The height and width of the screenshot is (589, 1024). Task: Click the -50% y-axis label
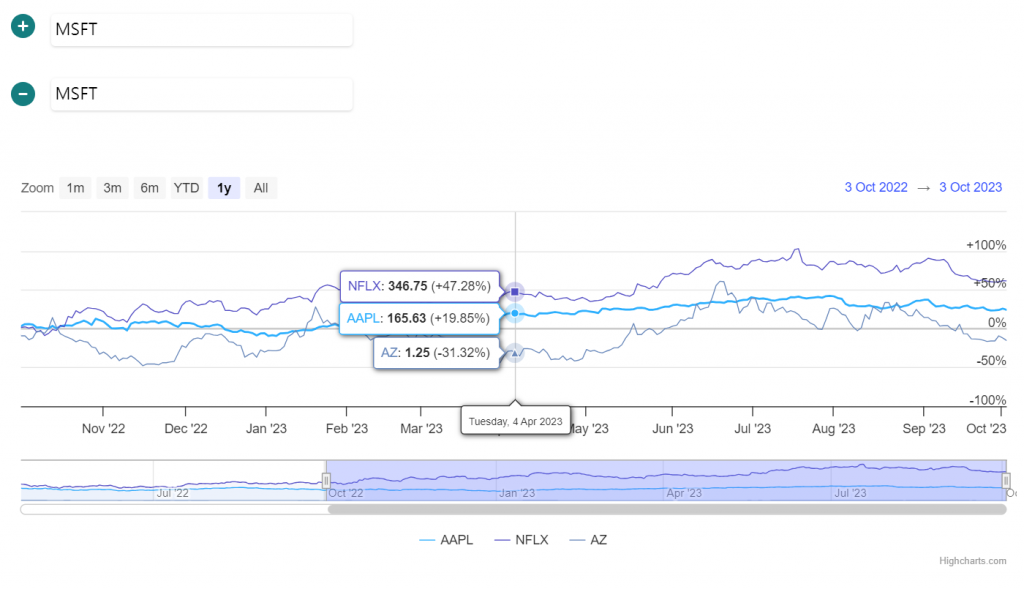(991, 360)
